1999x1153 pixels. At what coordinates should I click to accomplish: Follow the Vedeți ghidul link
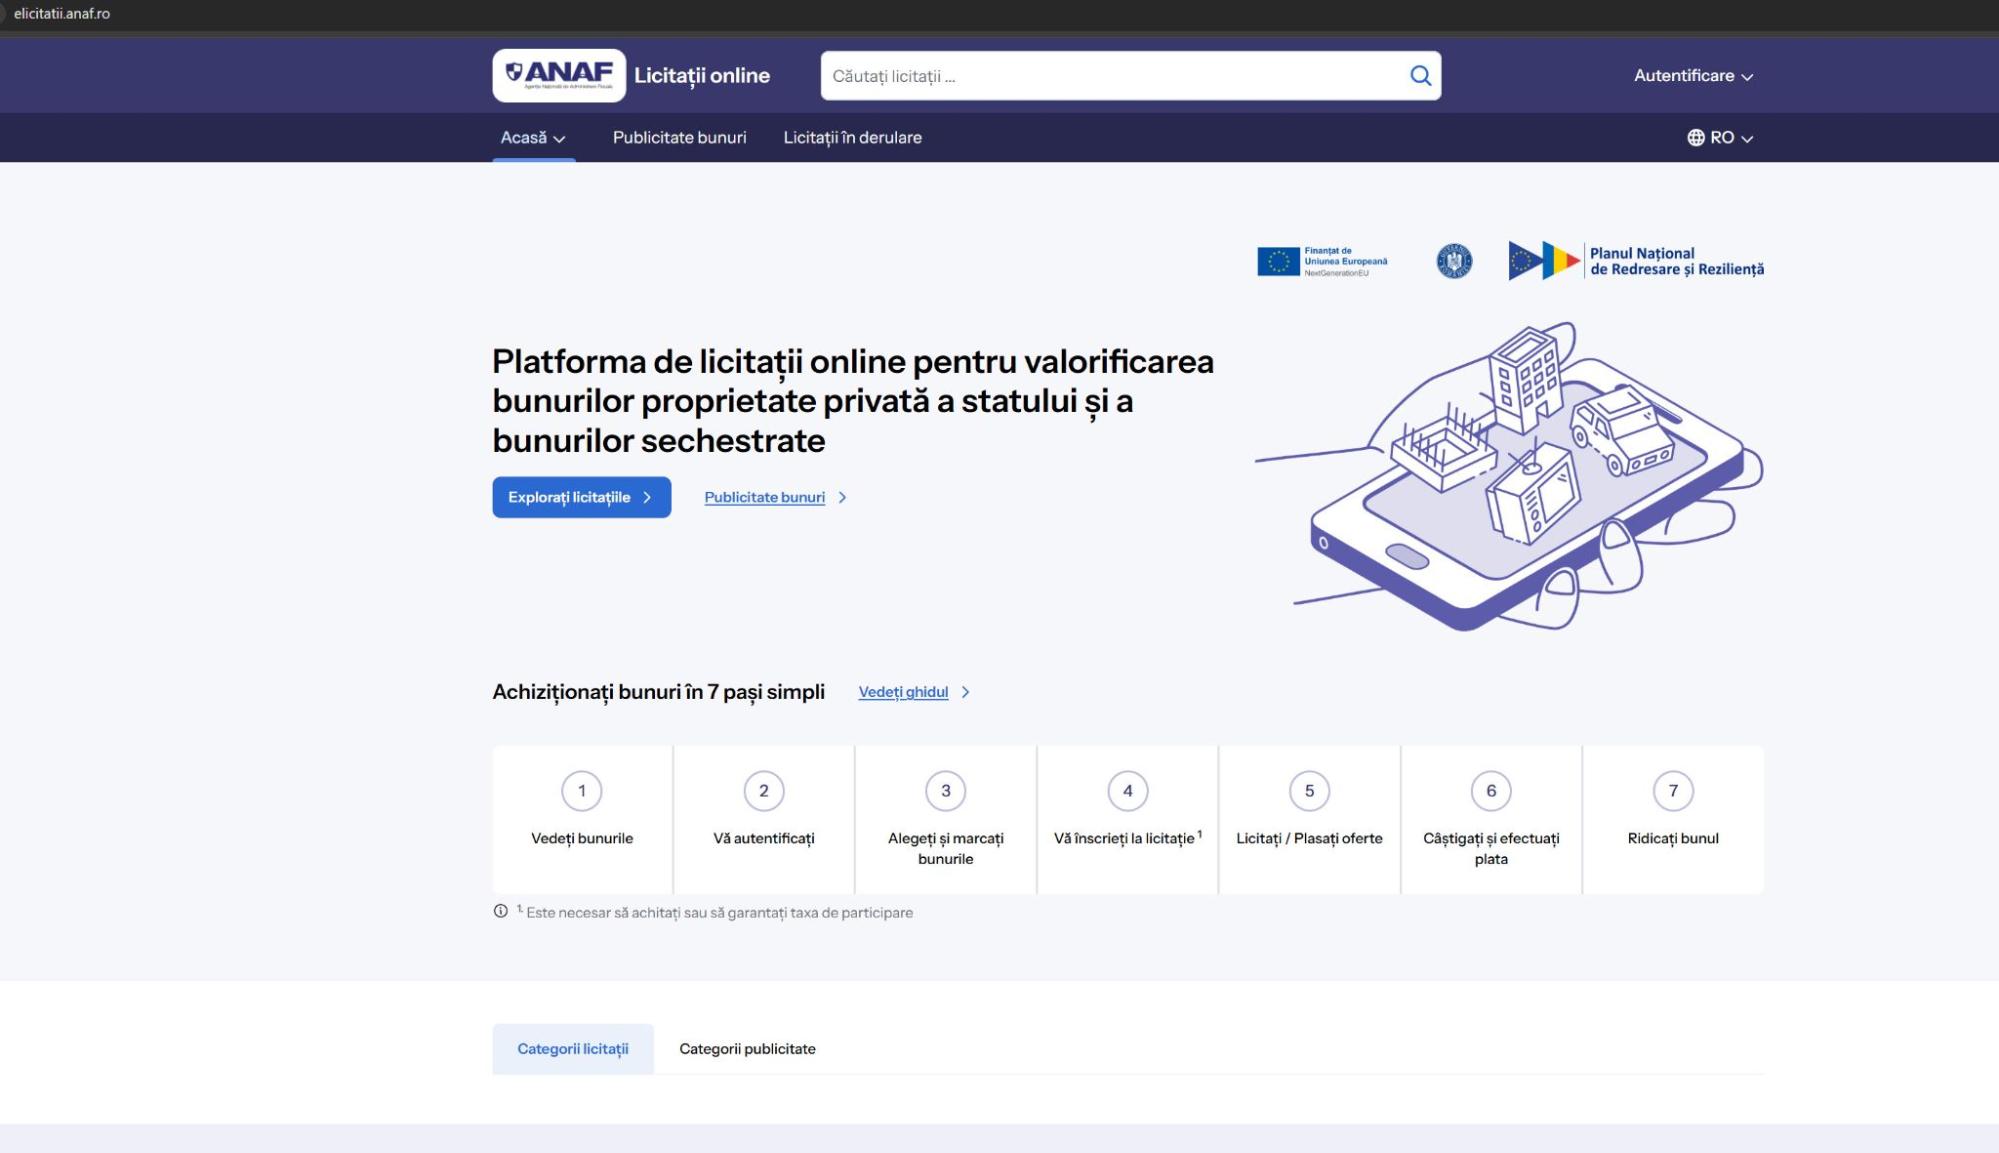click(903, 692)
